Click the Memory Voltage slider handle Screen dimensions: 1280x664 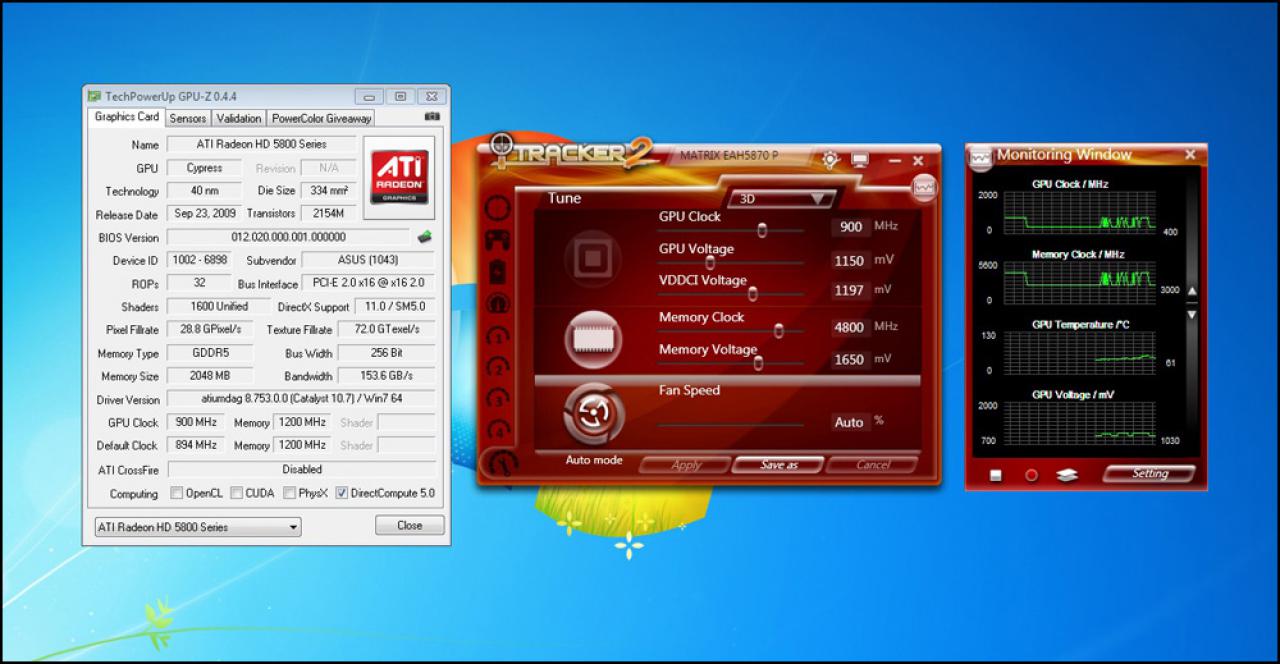click(x=758, y=363)
